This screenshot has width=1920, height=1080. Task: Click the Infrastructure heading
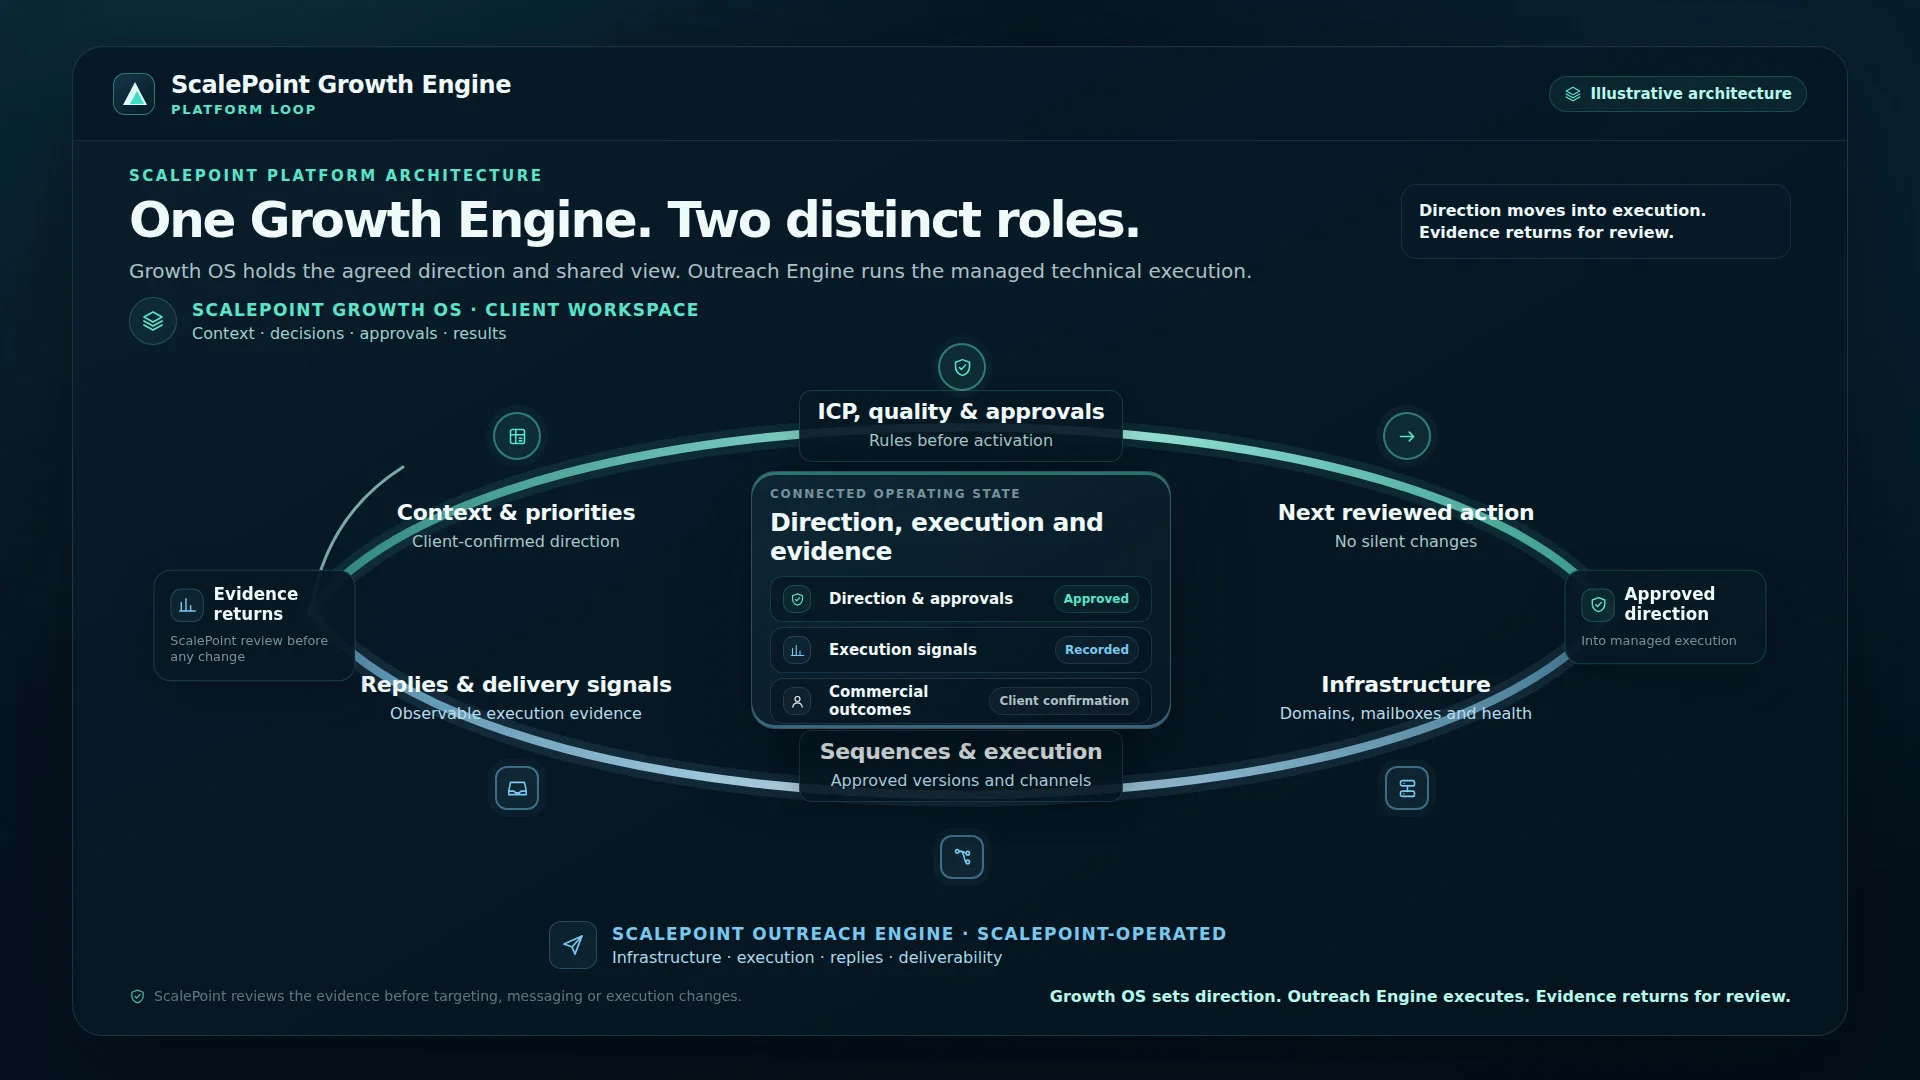pos(1406,685)
